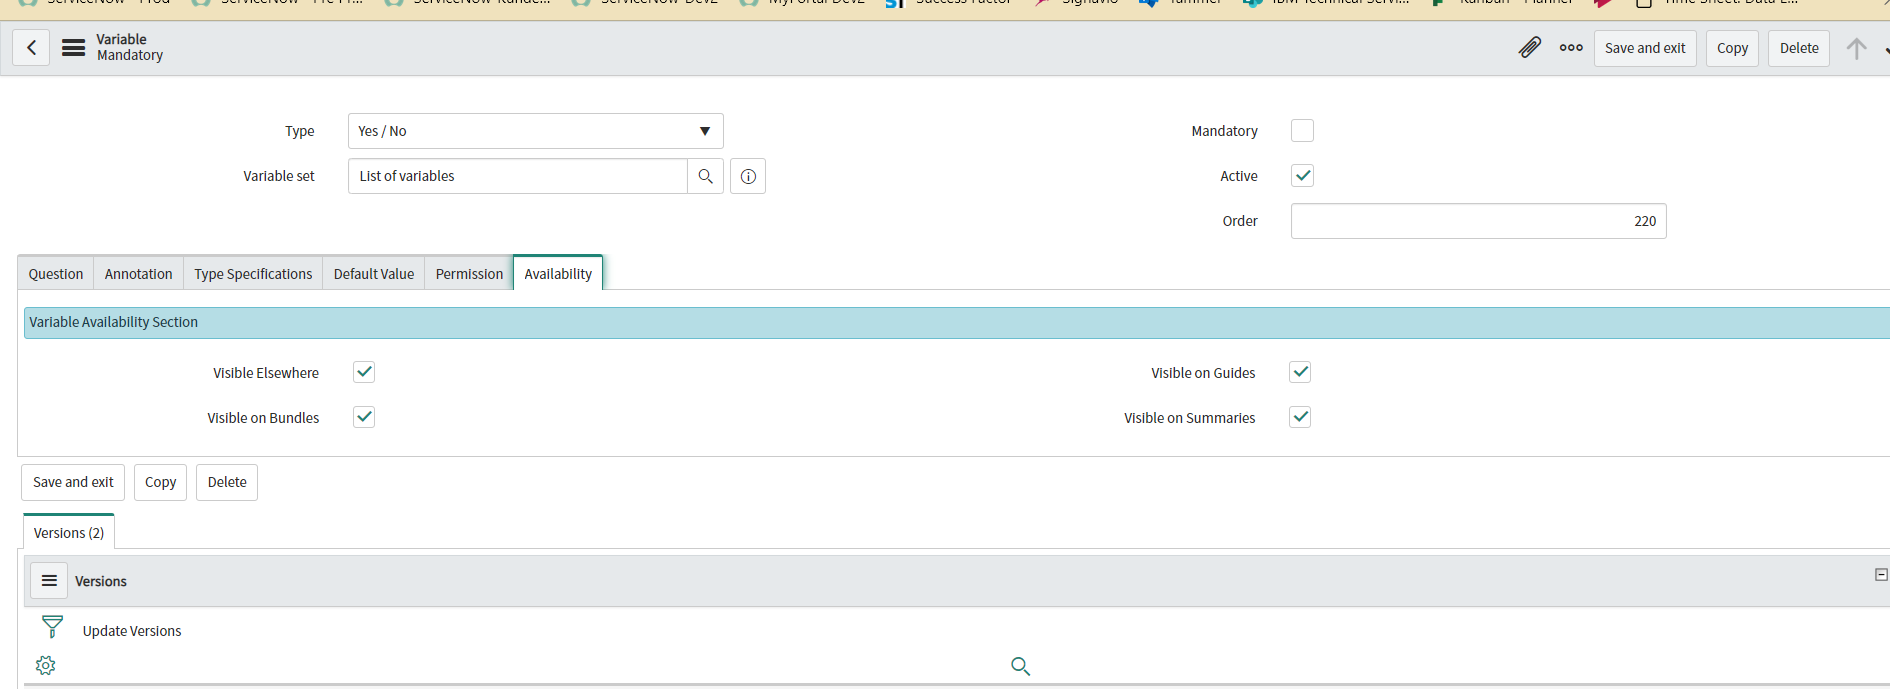Open the Versions (2) related list tab
Viewport: 1890px width, 689px height.
[69, 532]
